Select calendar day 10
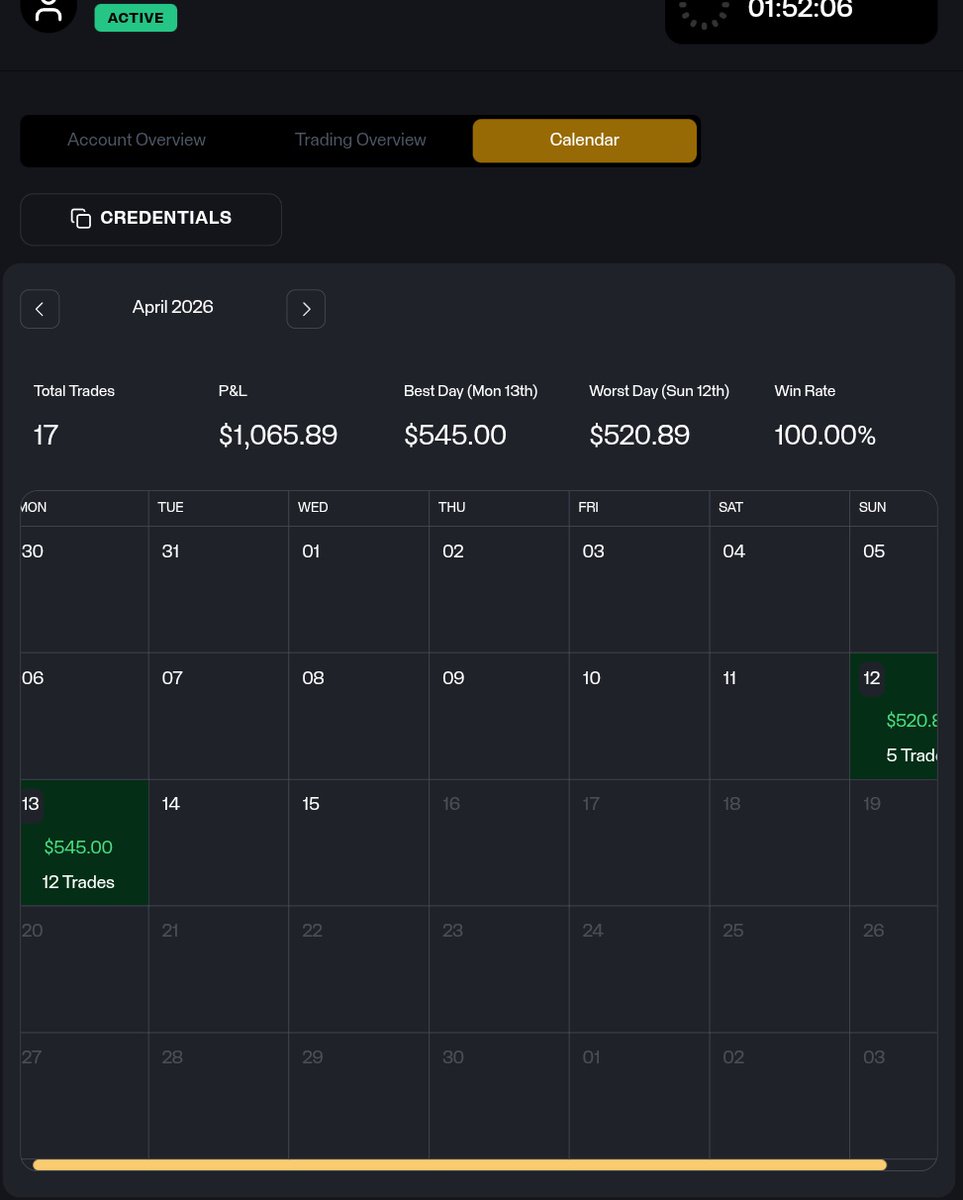 point(639,716)
